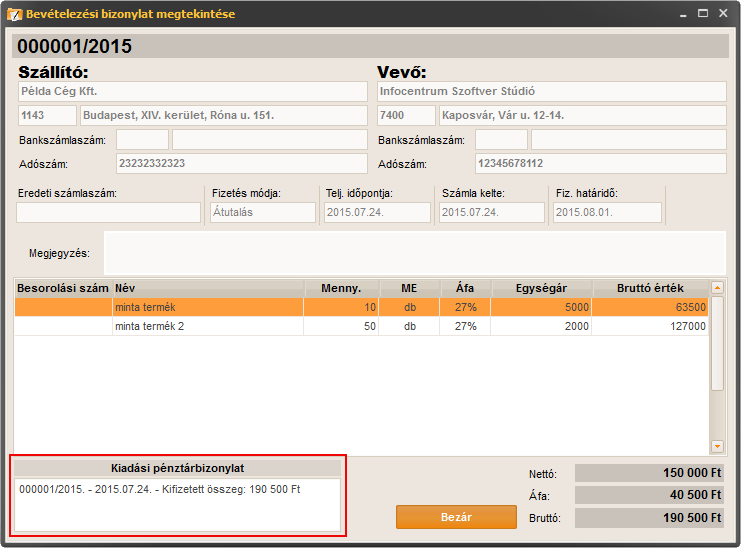Viewport: 741px width, 548px height.
Task: Close the Bevételezési bizonylat window
Action: click(x=723, y=14)
